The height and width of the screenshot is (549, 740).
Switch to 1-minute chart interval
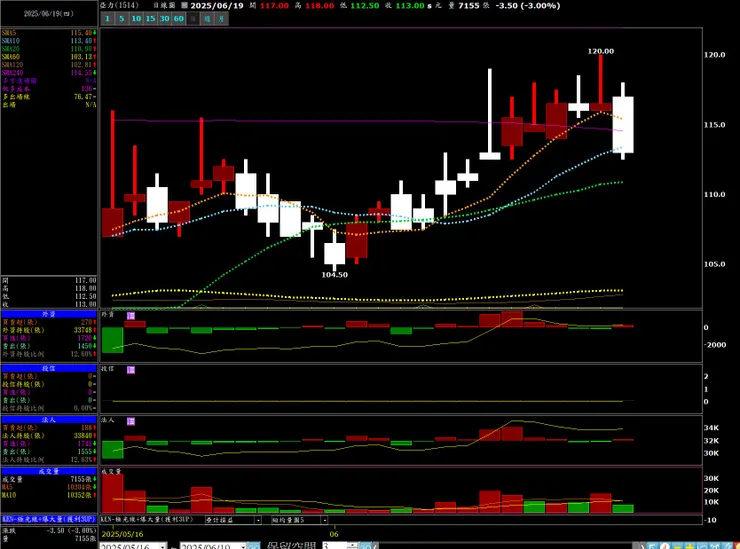[108, 19]
